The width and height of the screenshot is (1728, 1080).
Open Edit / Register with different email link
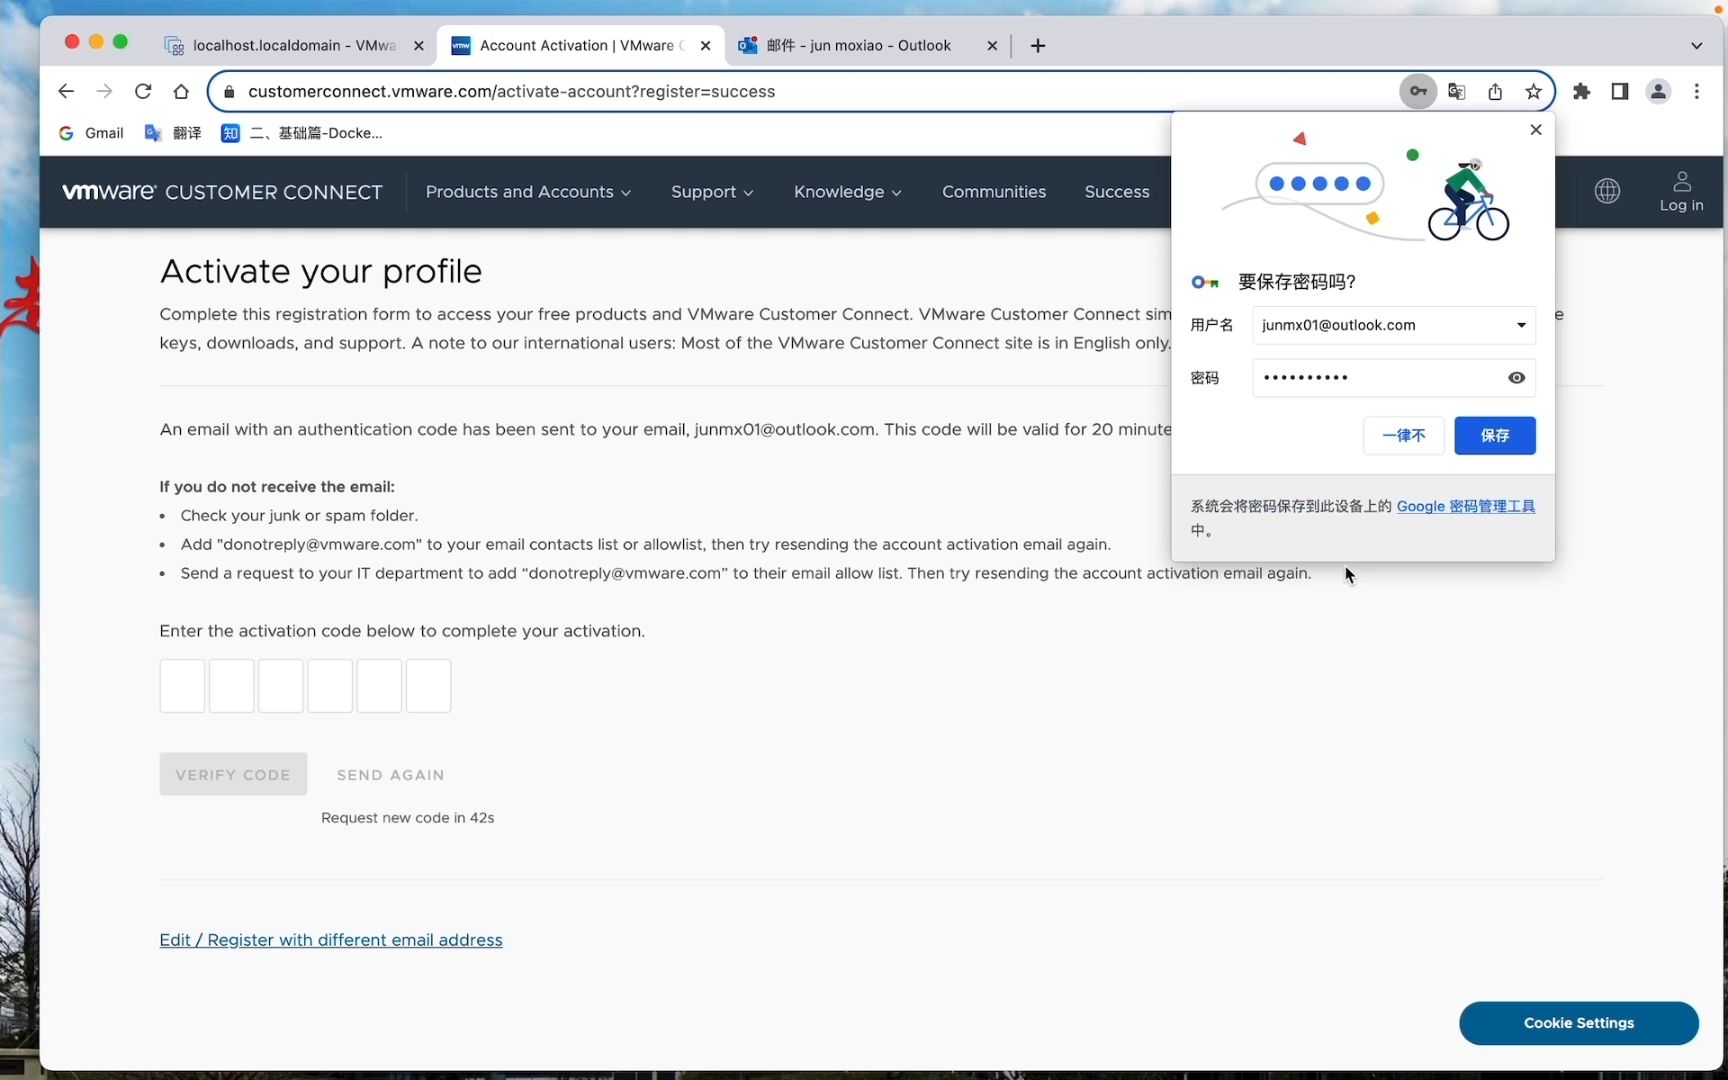pos(331,940)
